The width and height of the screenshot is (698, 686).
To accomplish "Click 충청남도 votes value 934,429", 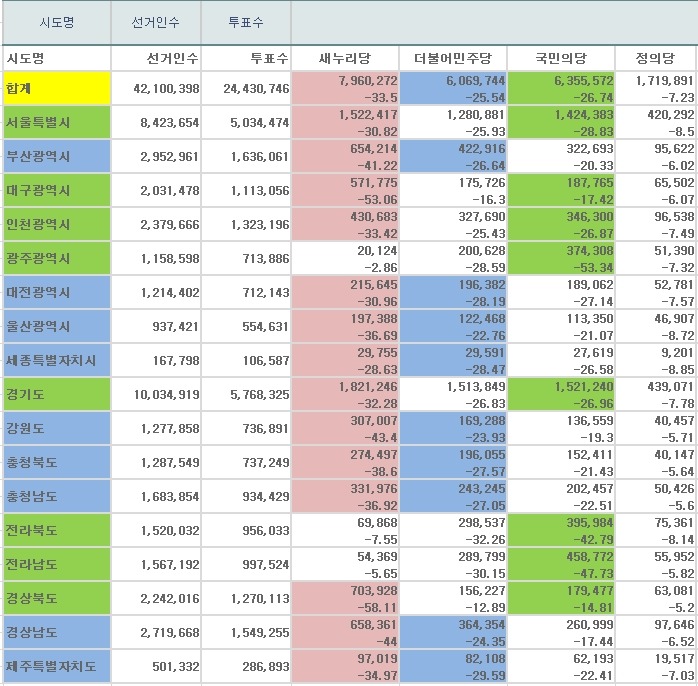I will [266, 496].
